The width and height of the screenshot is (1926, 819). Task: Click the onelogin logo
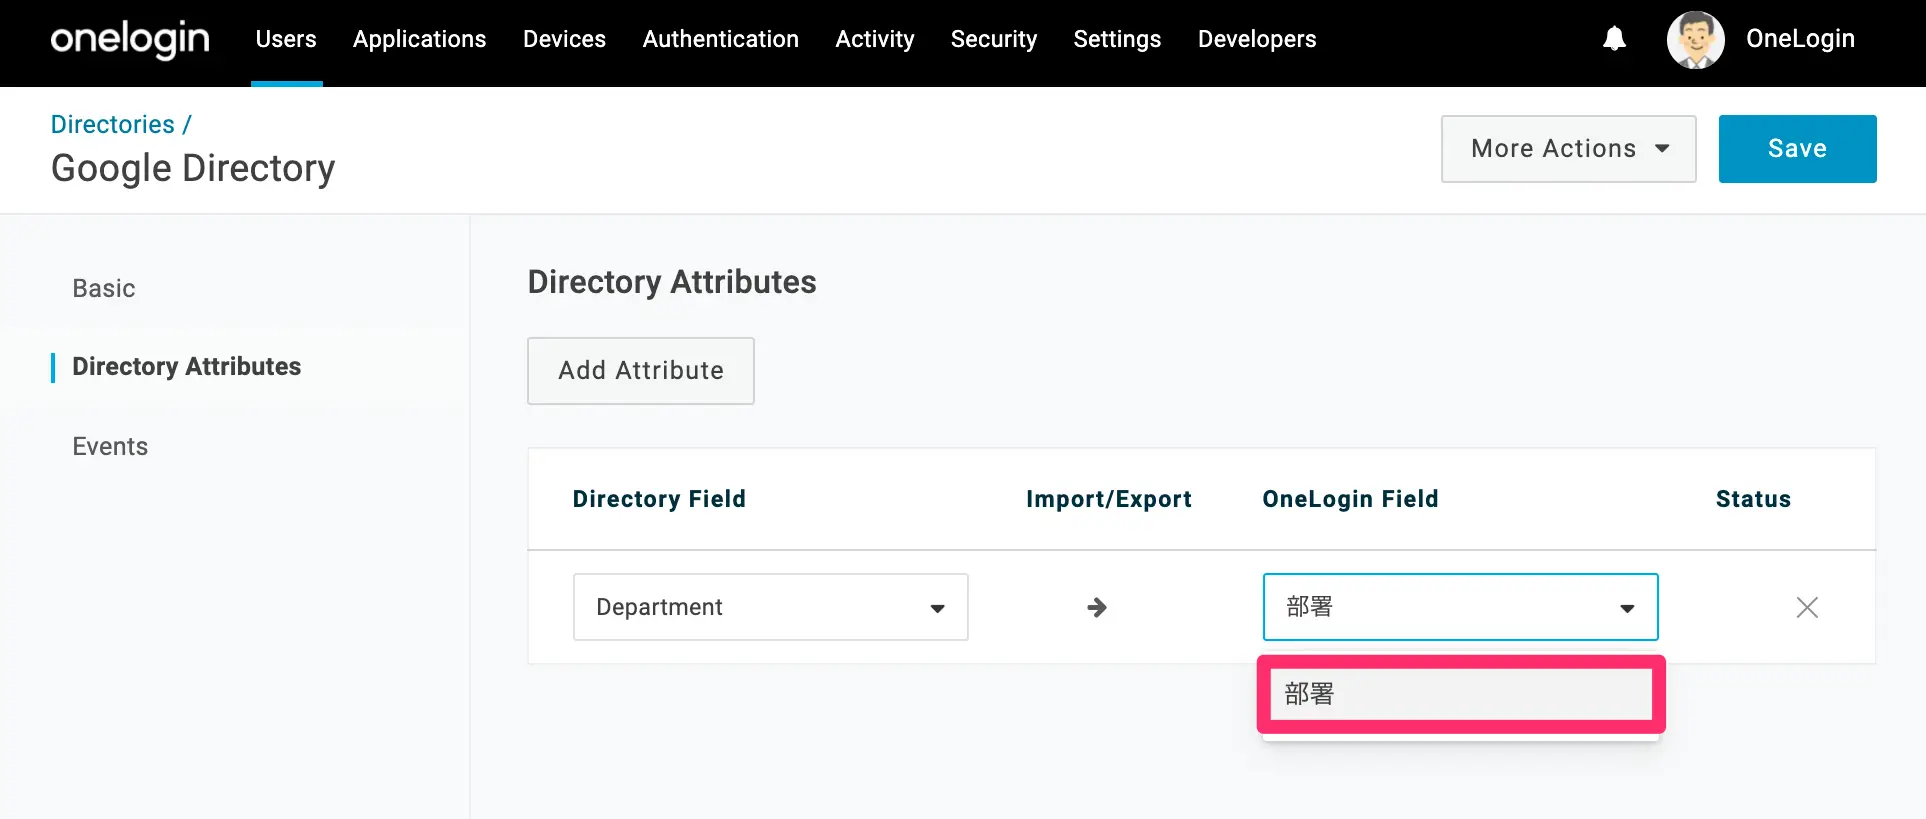click(130, 40)
